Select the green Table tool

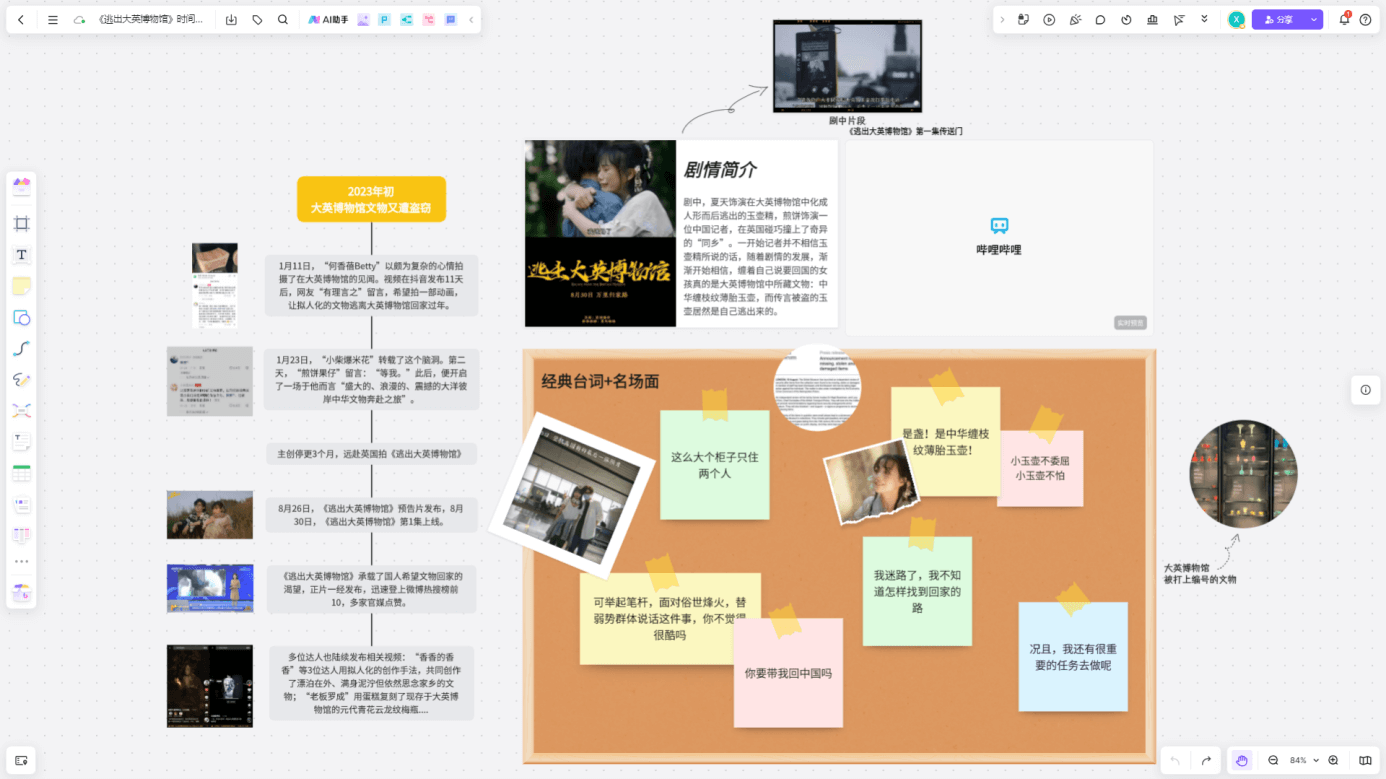coord(21,473)
